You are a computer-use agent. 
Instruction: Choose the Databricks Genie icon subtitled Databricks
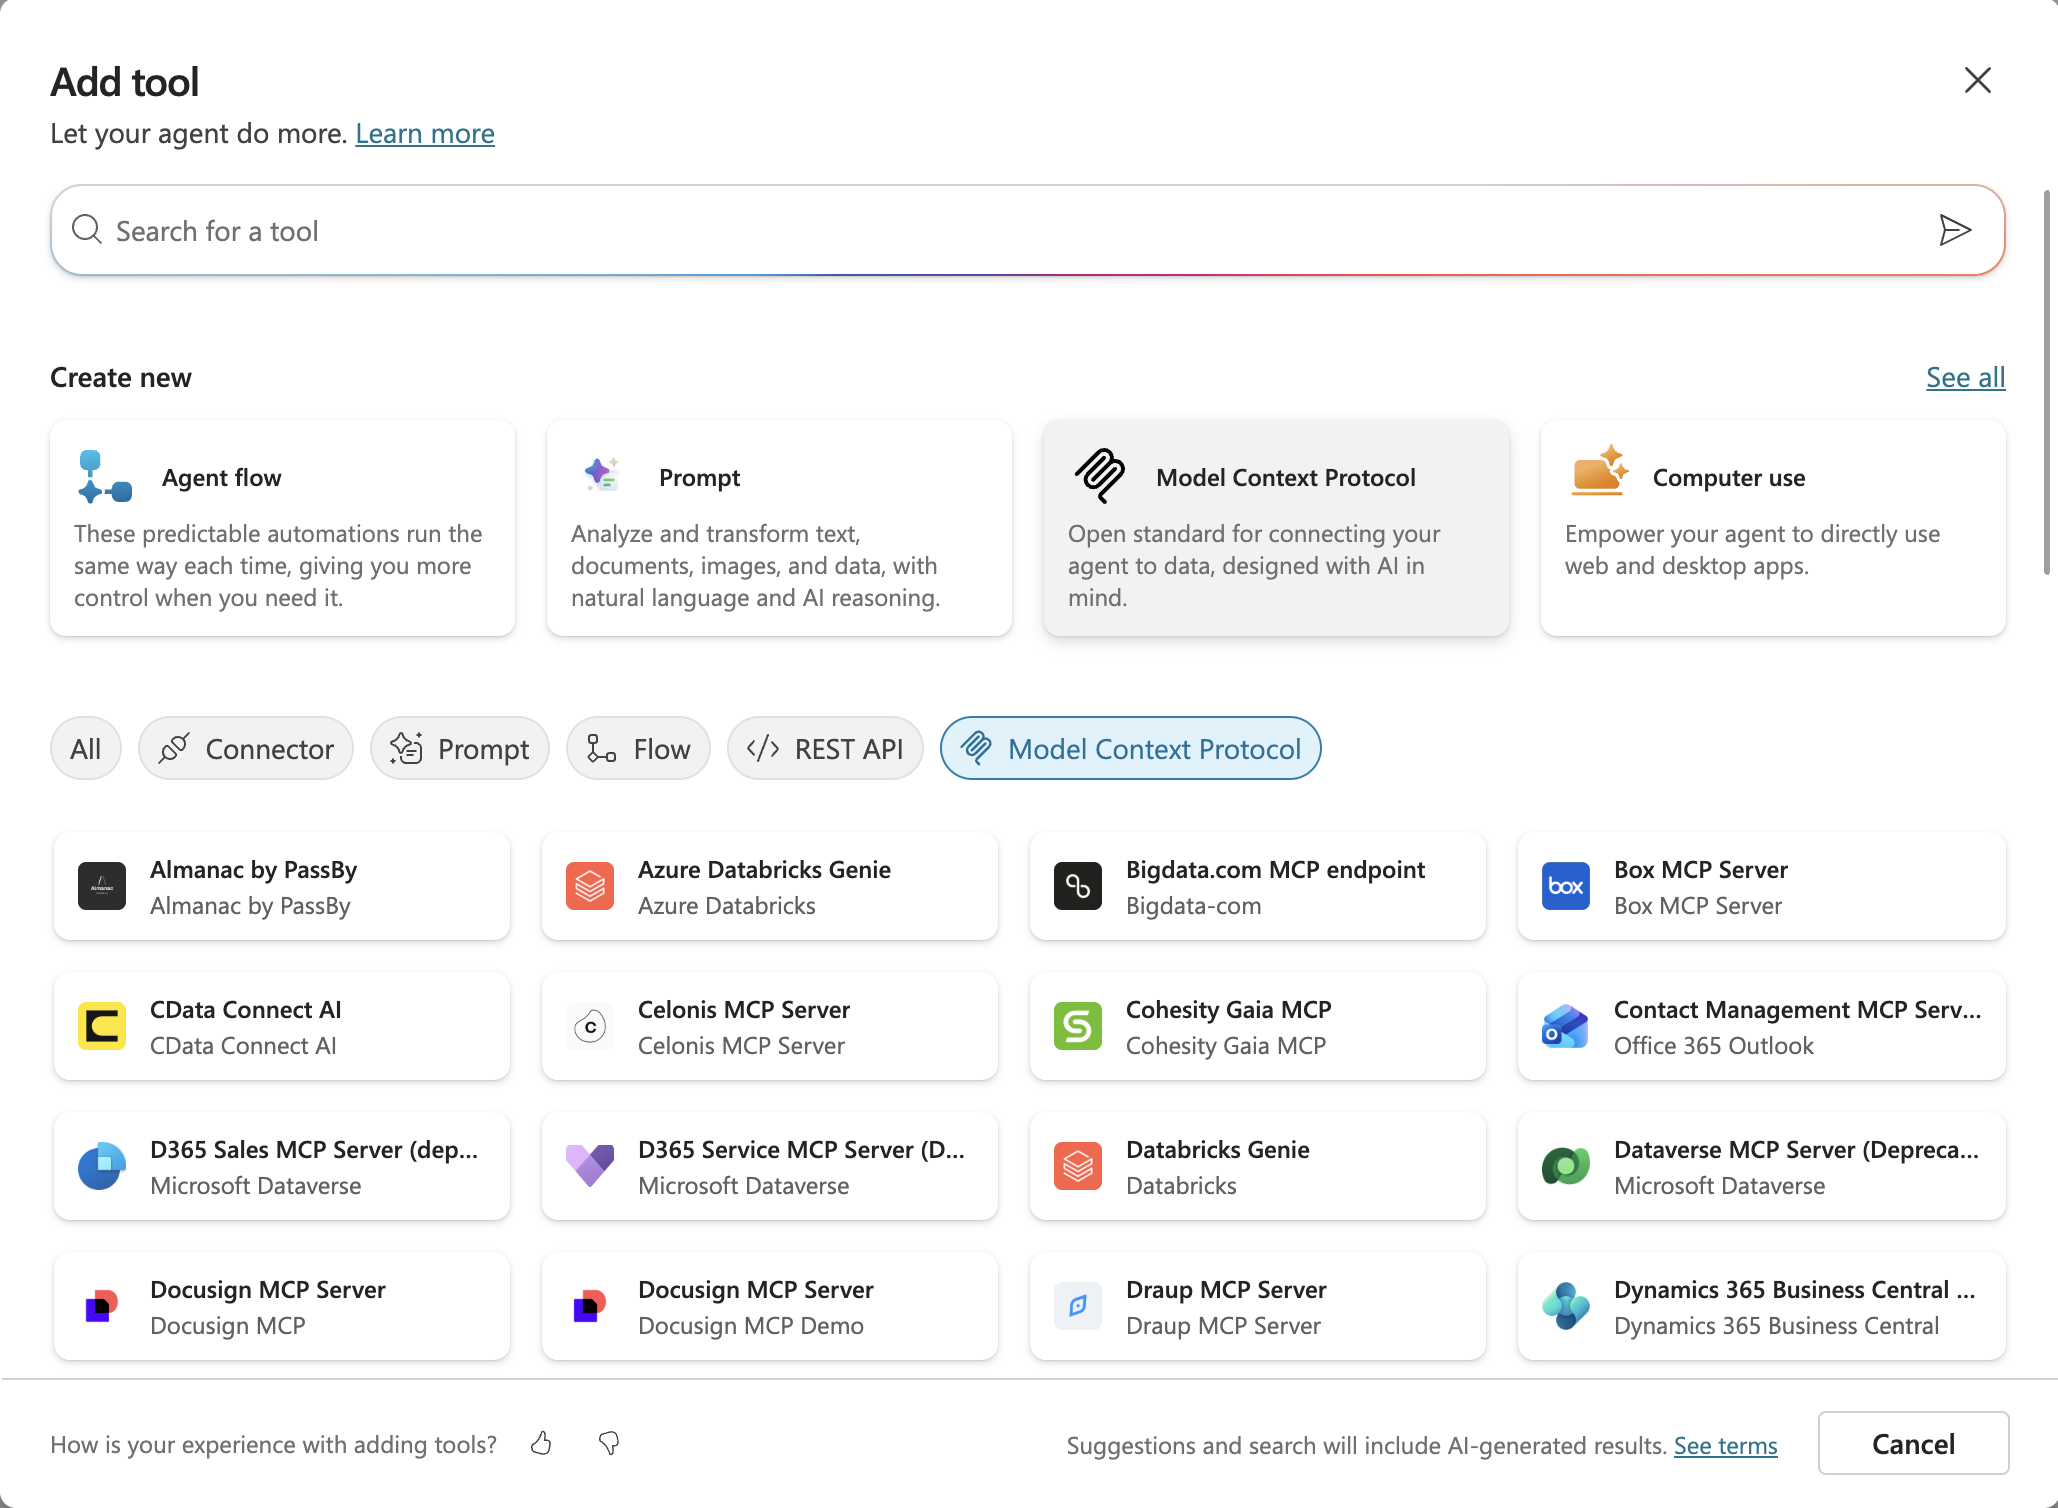point(1078,1166)
